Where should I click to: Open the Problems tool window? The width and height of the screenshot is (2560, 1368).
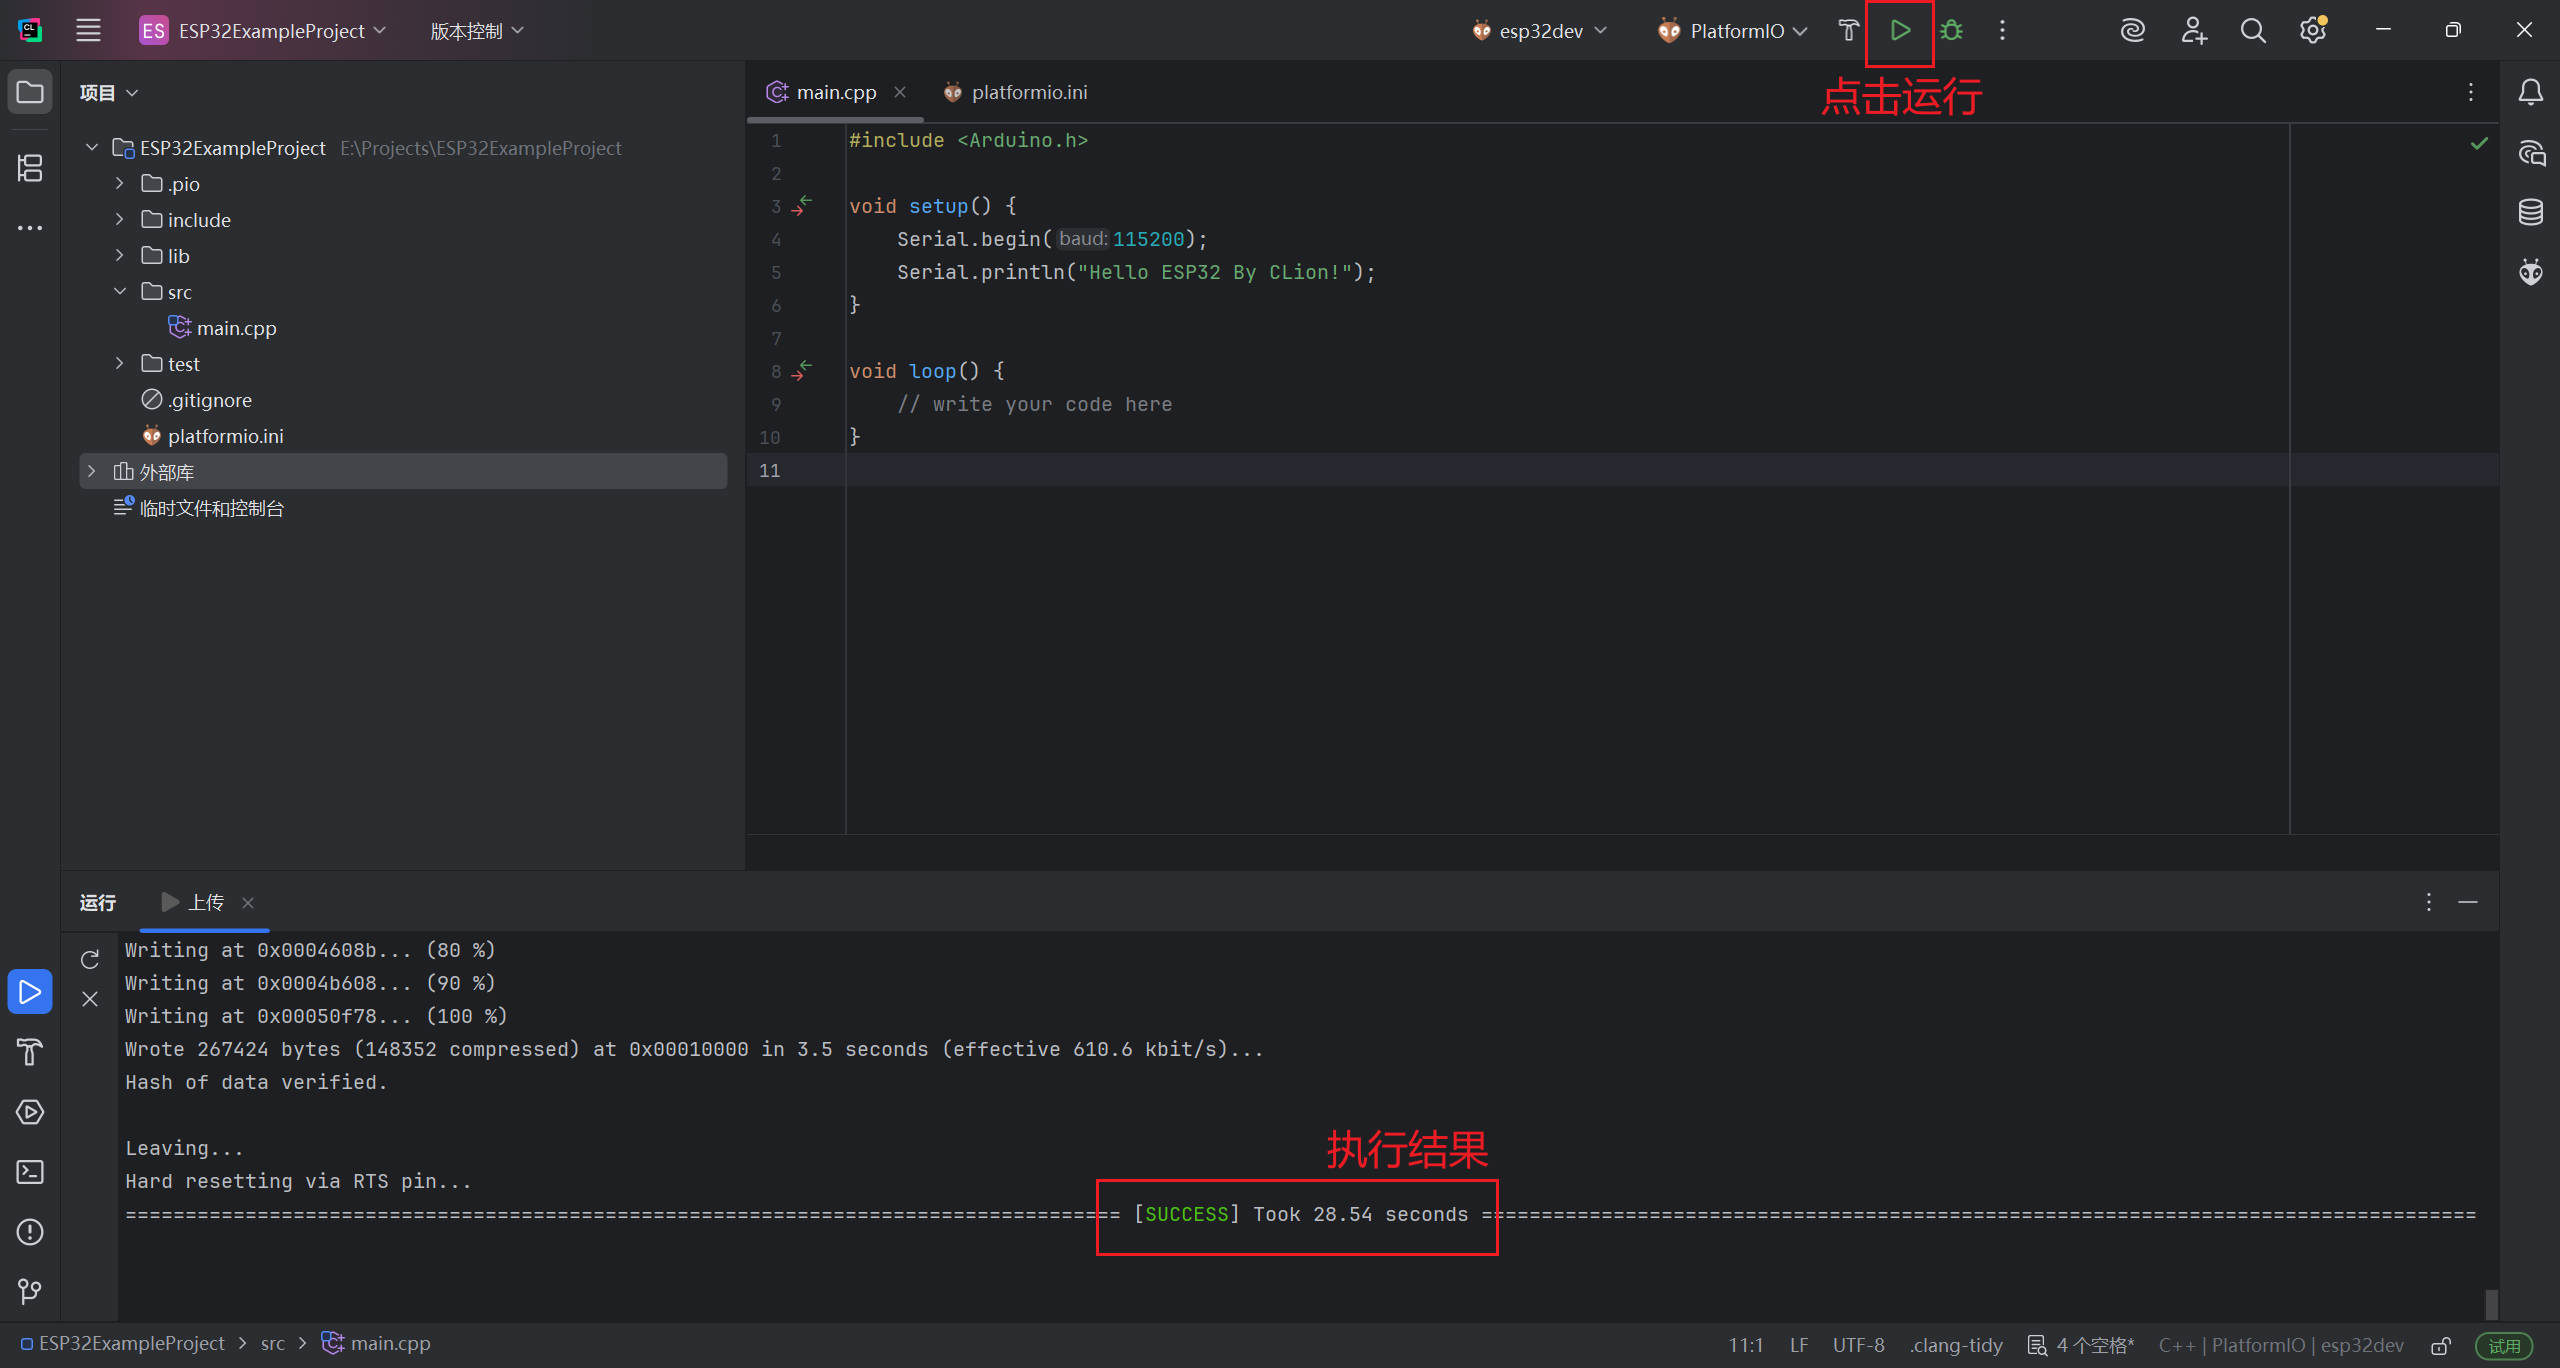(x=30, y=1232)
